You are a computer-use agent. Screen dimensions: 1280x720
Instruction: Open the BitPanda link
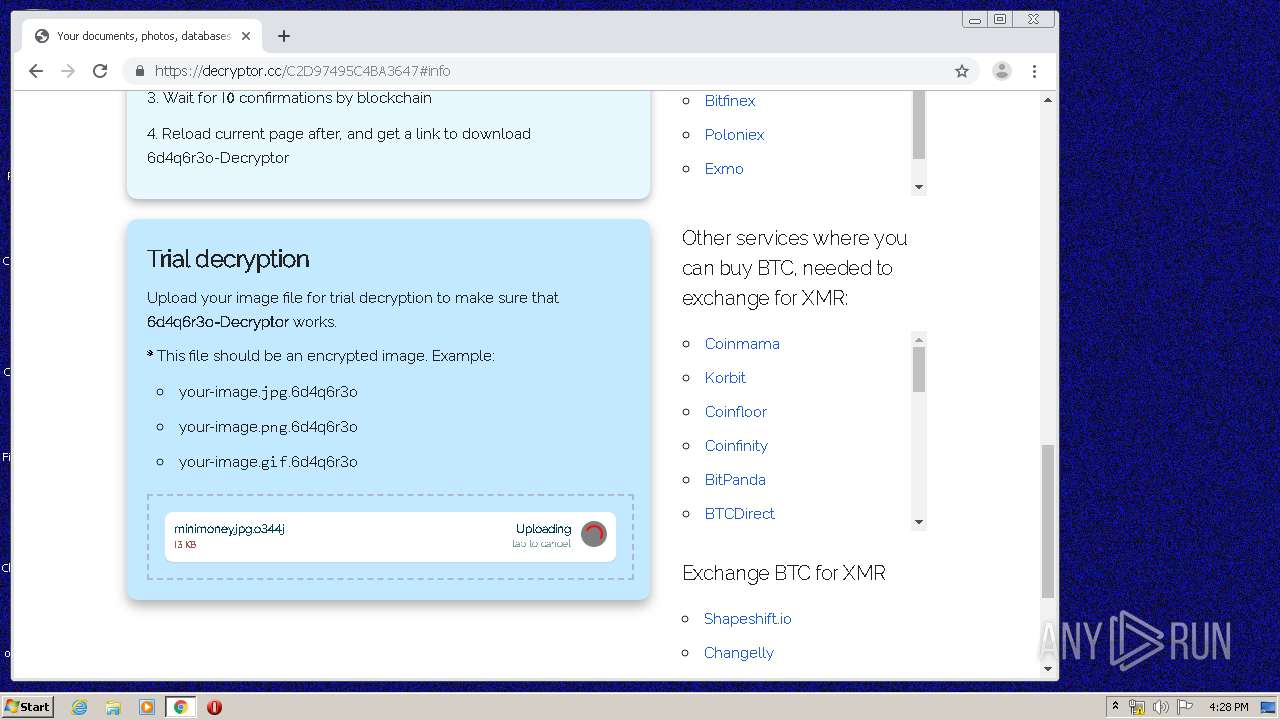tap(735, 480)
